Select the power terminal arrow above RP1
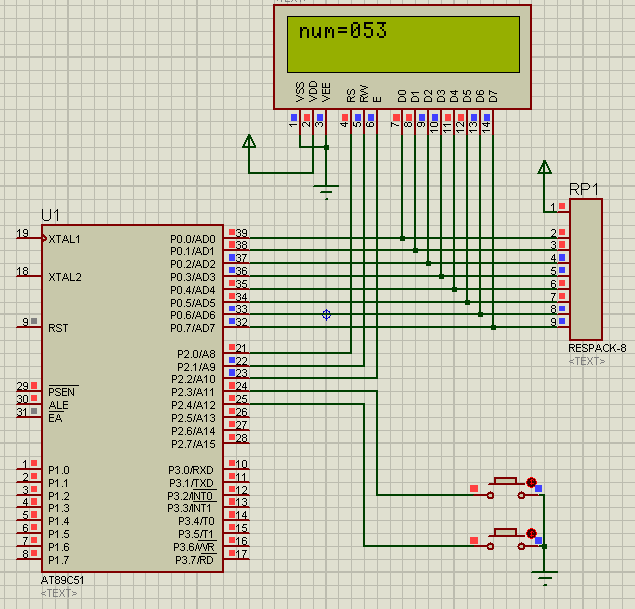Screen dimensions: 635x609 point(544,167)
